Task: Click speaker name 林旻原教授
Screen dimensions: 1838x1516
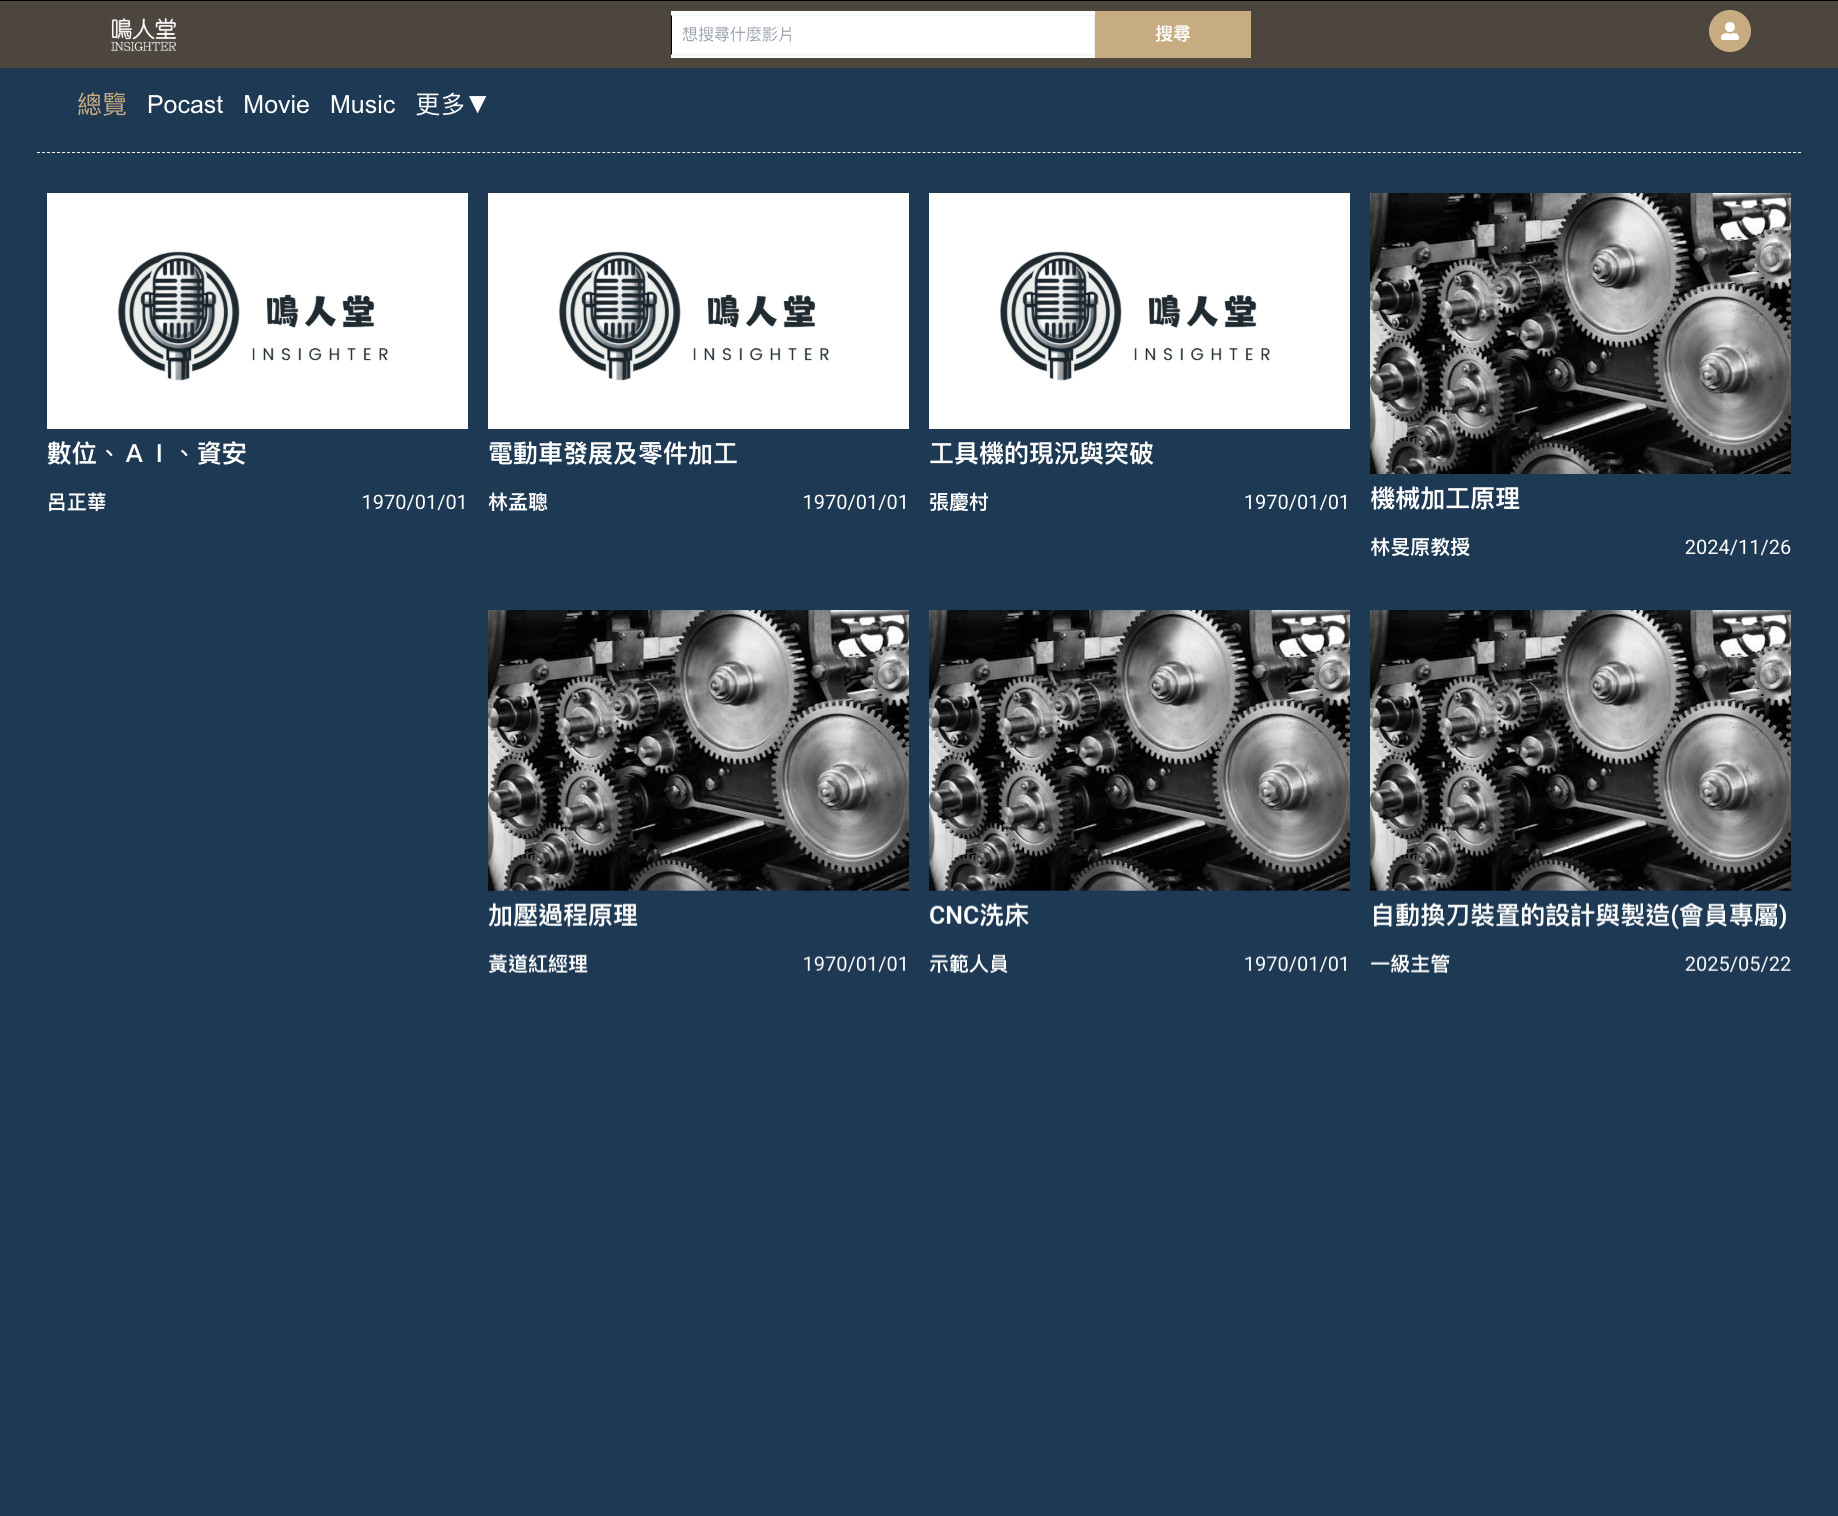Action: [x=1420, y=547]
